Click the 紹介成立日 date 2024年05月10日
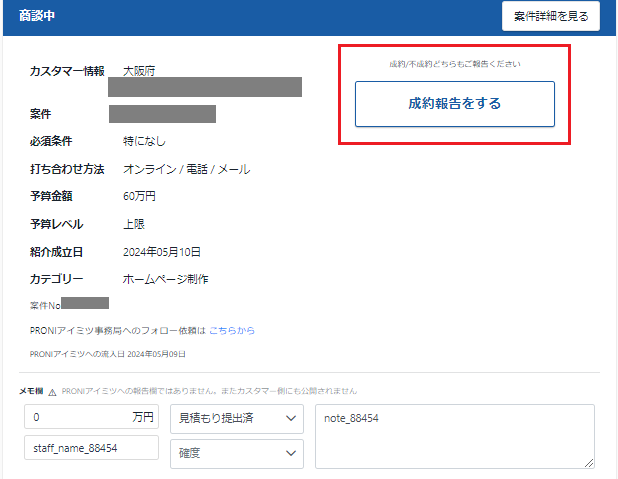Viewport: 618px width, 479px height. pyautogui.click(x=162, y=252)
